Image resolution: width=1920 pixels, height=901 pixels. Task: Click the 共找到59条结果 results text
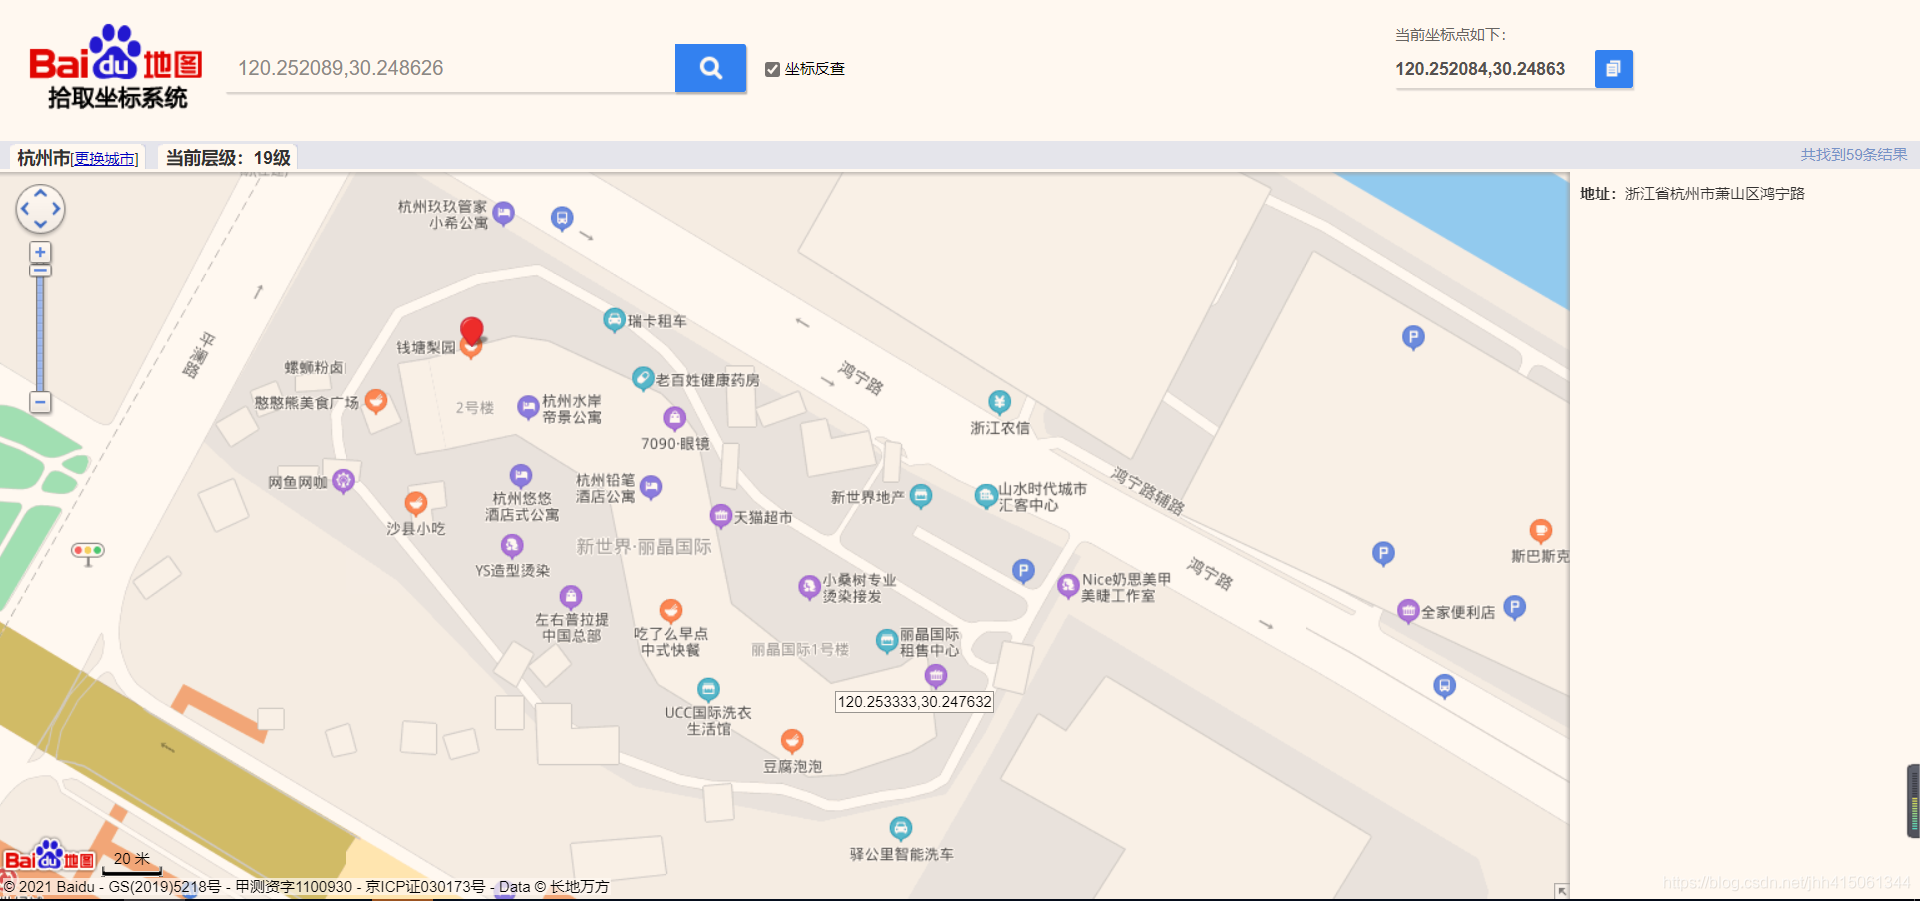click(x=1854, y=155)
